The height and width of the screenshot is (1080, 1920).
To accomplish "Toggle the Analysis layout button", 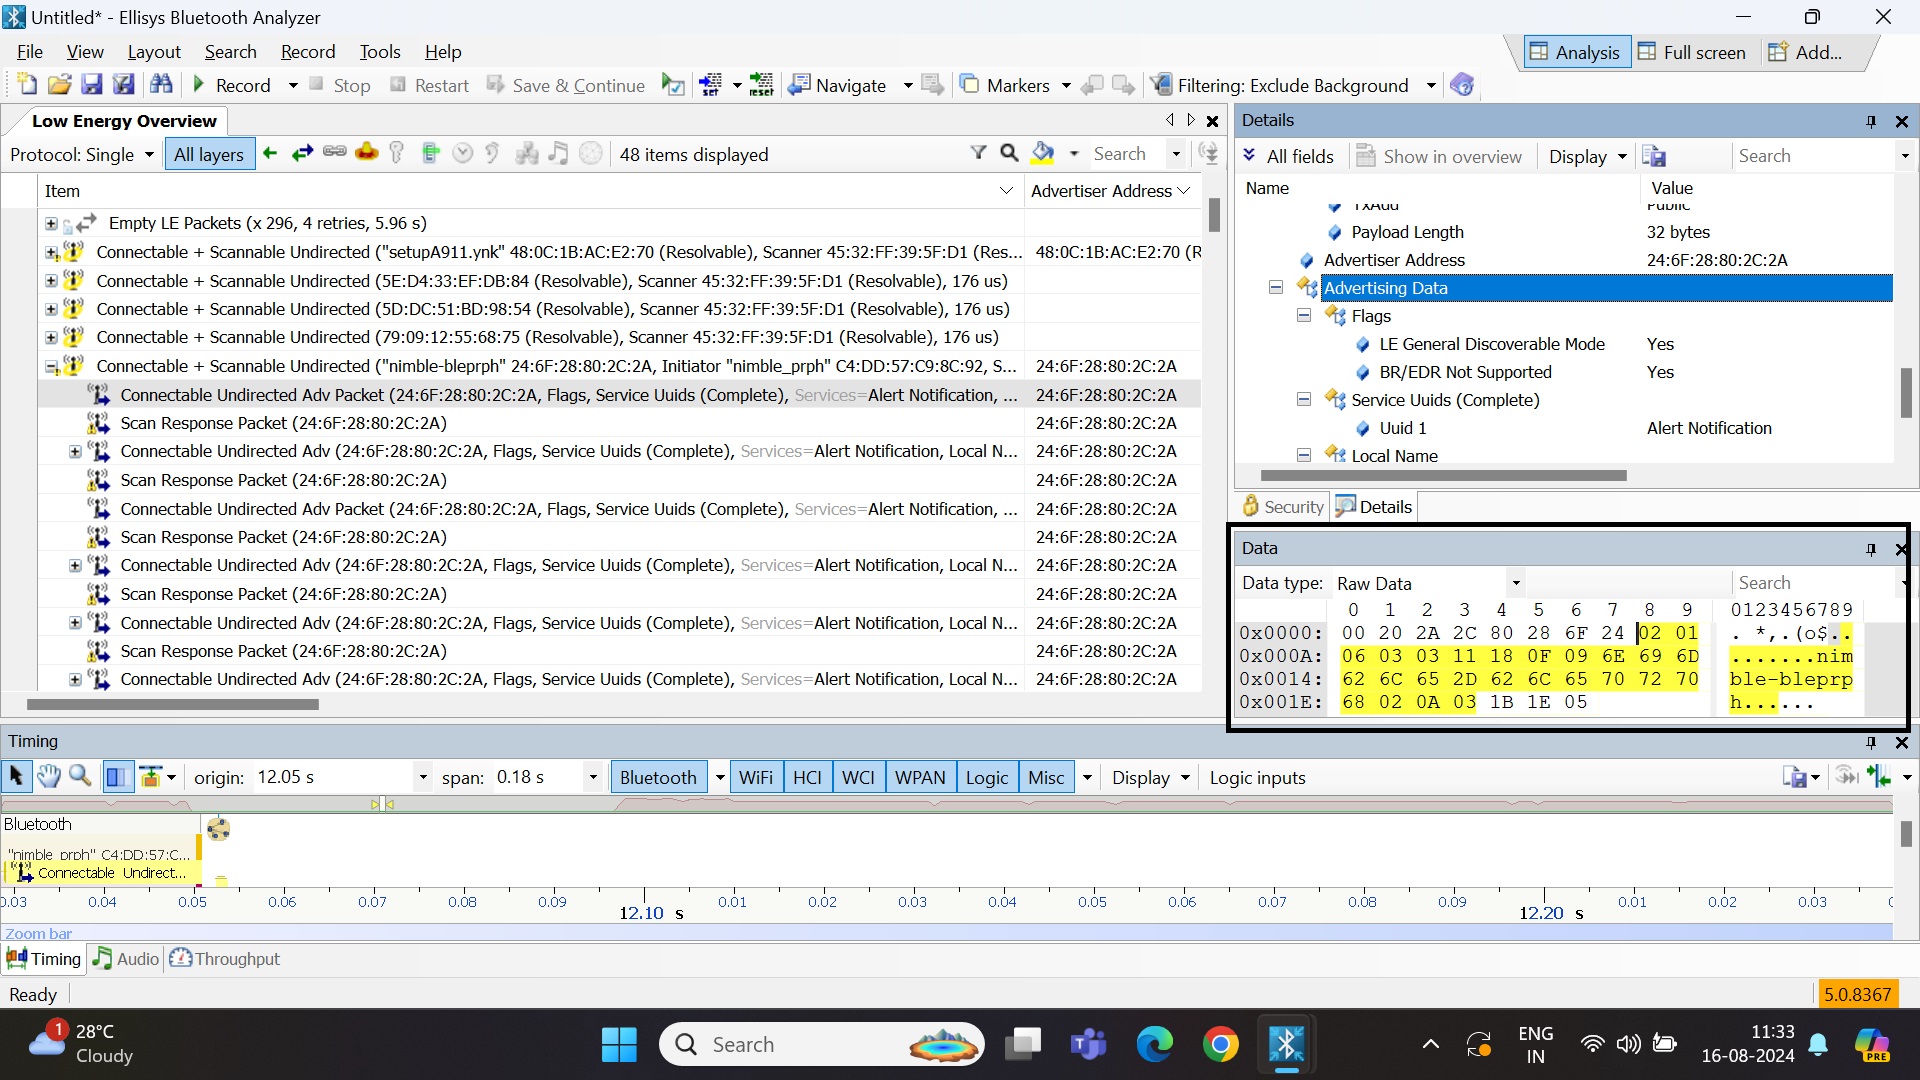I will click(1576, 52).
